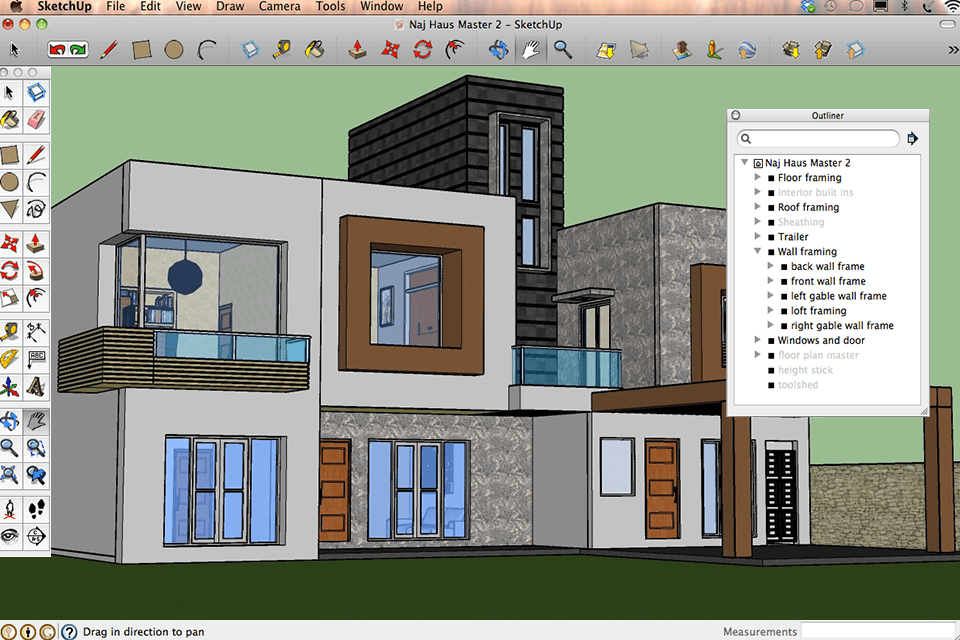This screenshot has height=640, width=960.
Task: Select the Eraser tool
Action: pyautogui.click(x=38, y=119)
